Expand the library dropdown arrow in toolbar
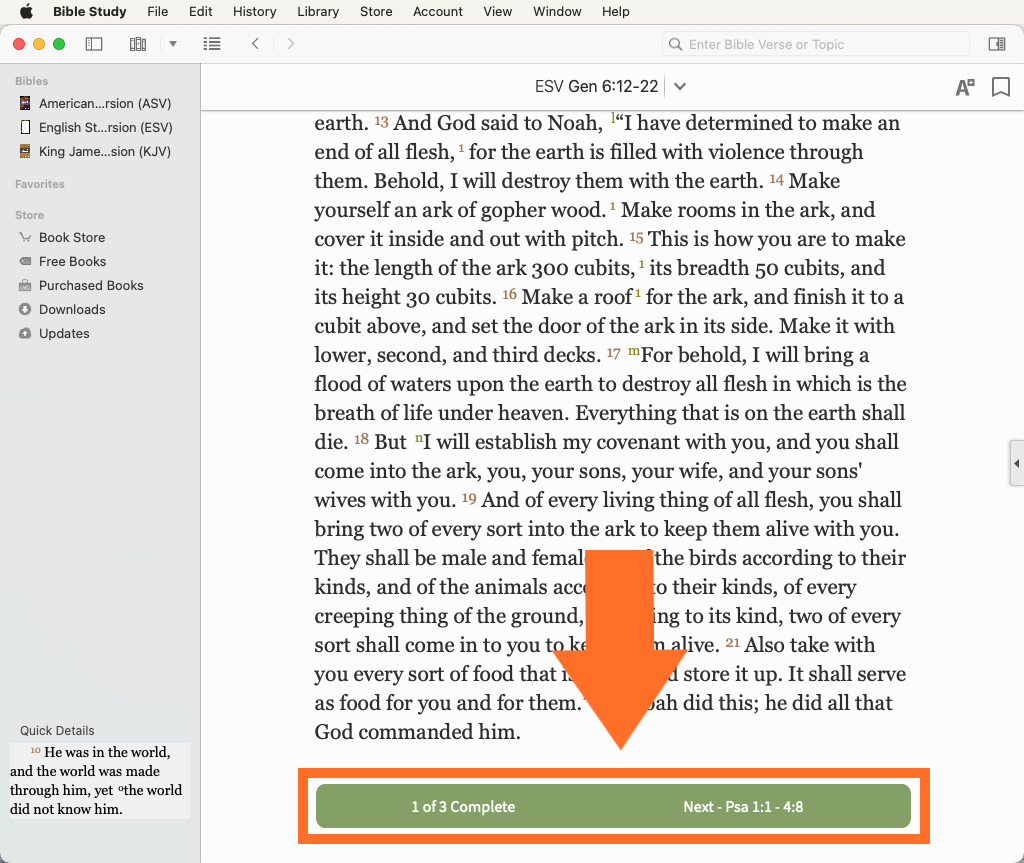The width and height of the screenshot is (1024, 863). [173, 44]
